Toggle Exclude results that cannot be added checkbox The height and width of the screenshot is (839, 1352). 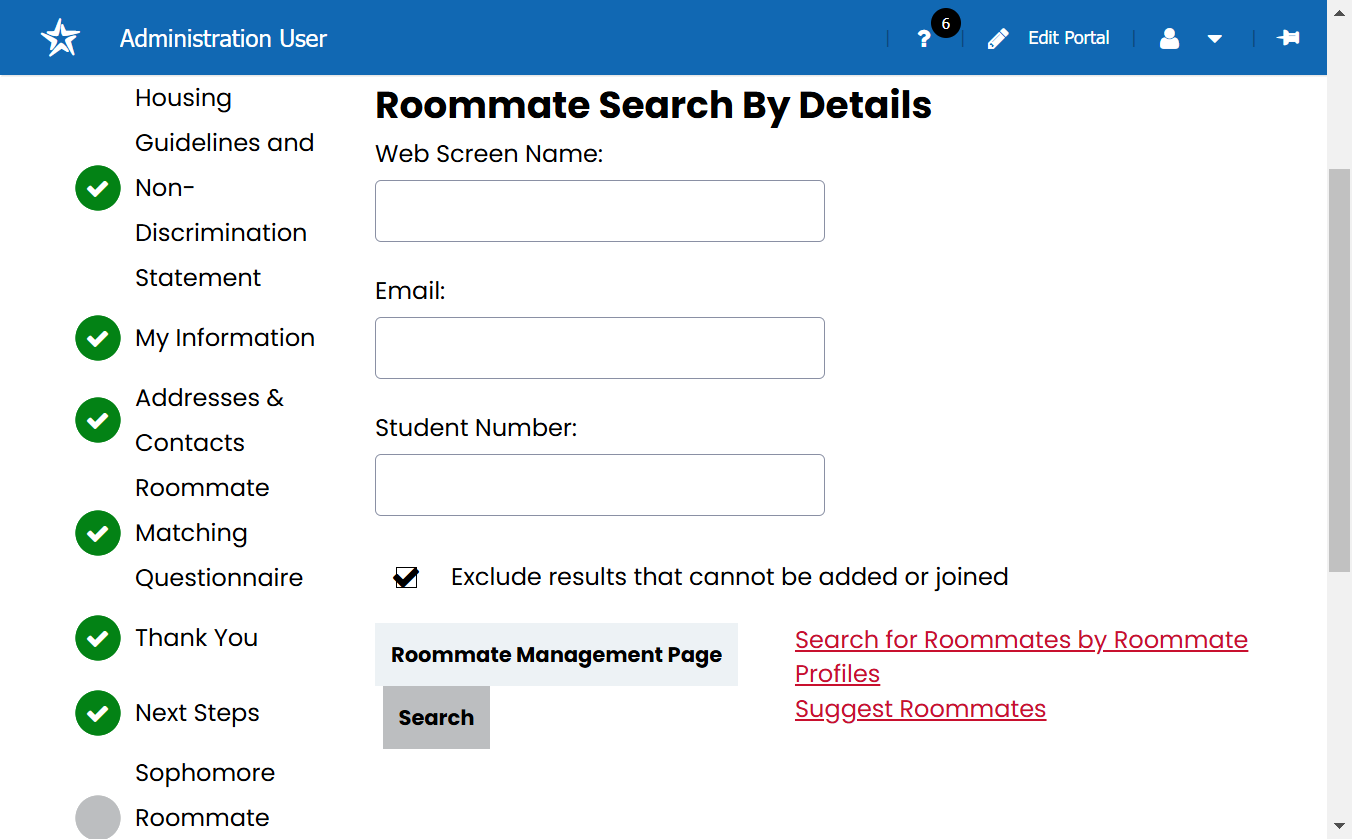pyautogui.click(x=406, y=577)
